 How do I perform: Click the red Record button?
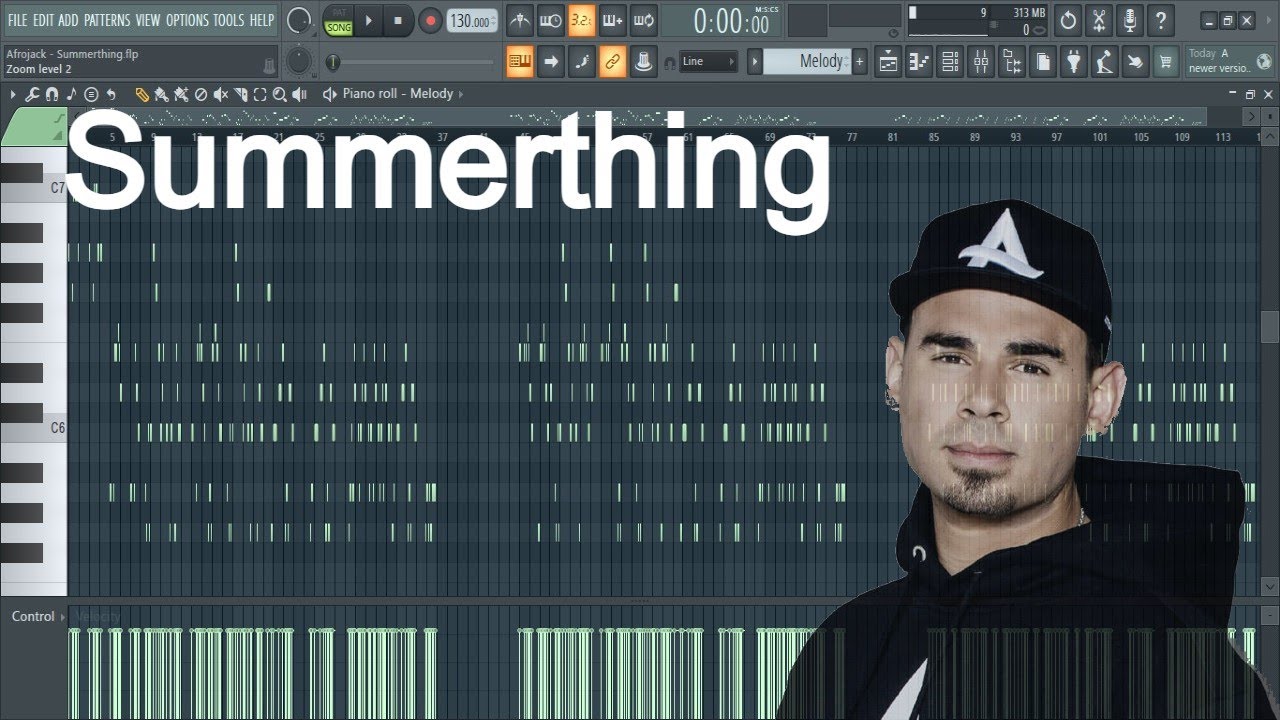(x=430, y=20)
